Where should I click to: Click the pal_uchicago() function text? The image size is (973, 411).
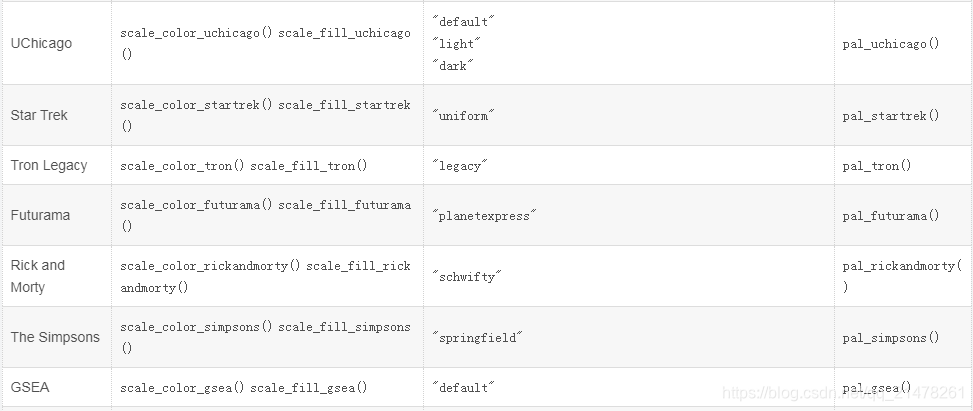pos(891,44)
